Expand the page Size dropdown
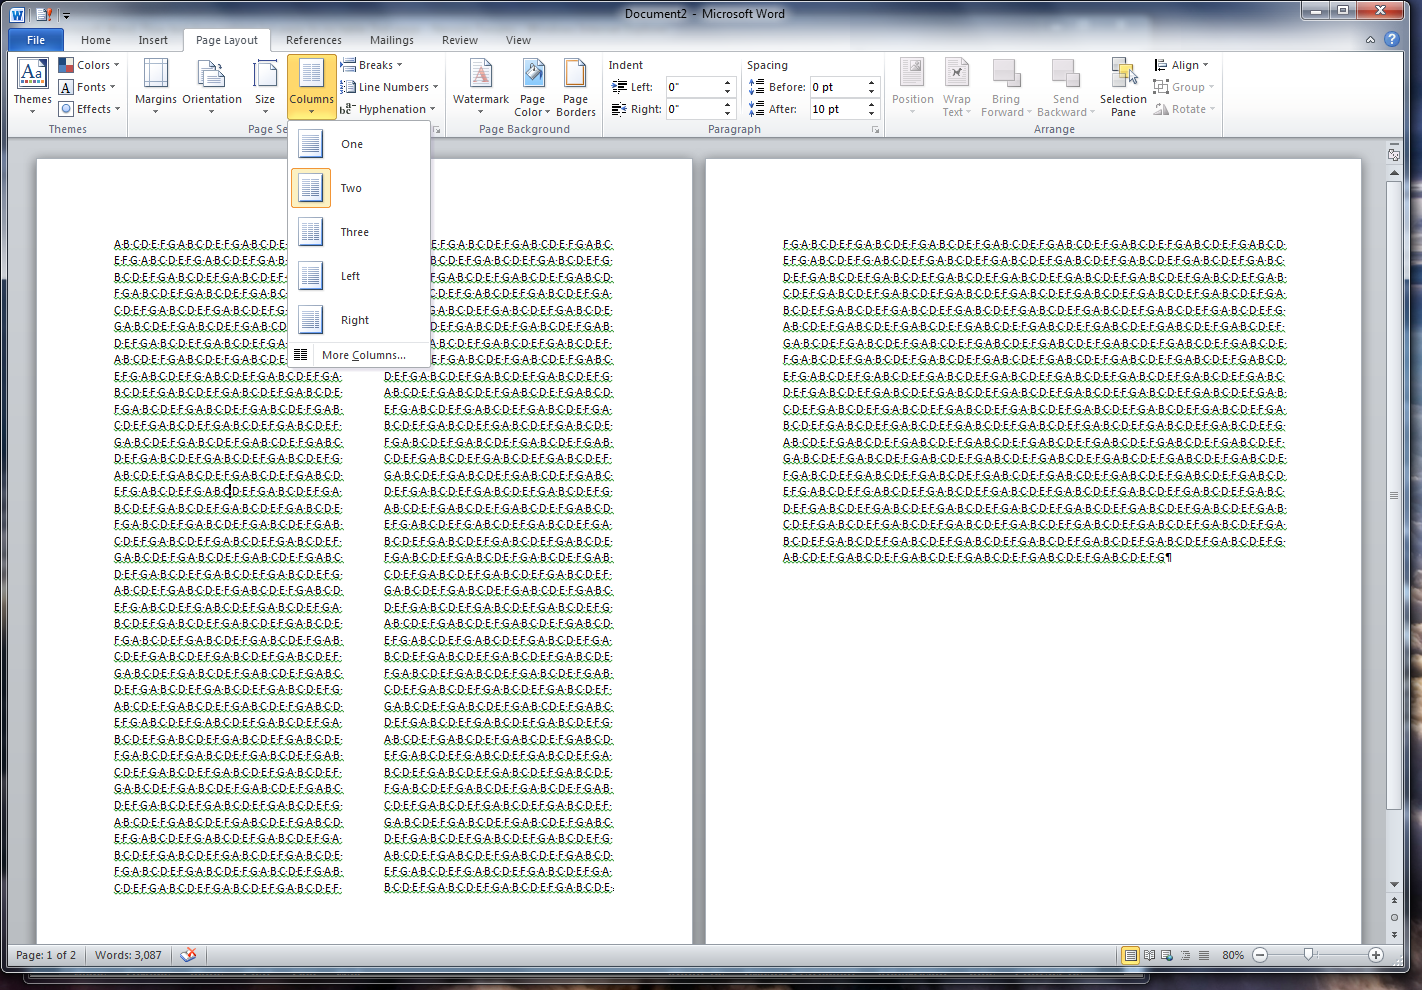This screenshot has width=1422, height=990. click(x=265, y=87)
